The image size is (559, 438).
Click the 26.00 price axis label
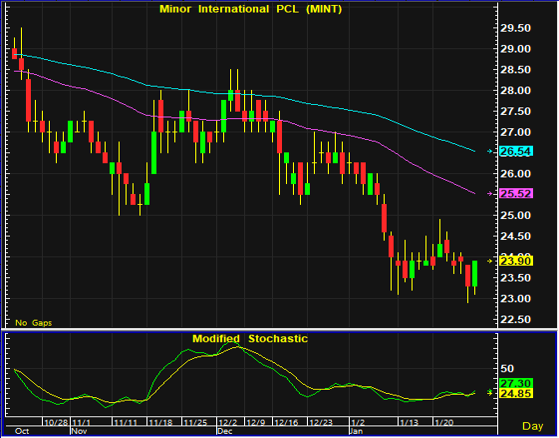coord(516,174)
